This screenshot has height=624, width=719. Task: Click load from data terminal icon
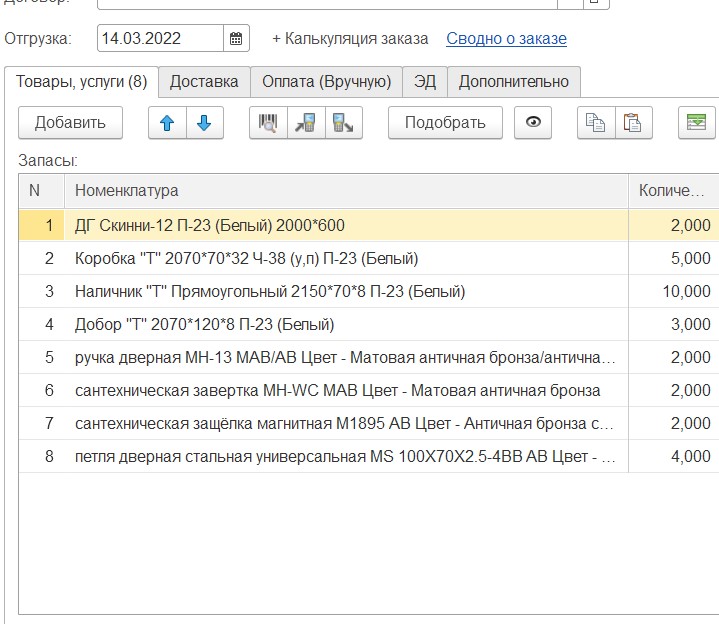tap(305, 123)
